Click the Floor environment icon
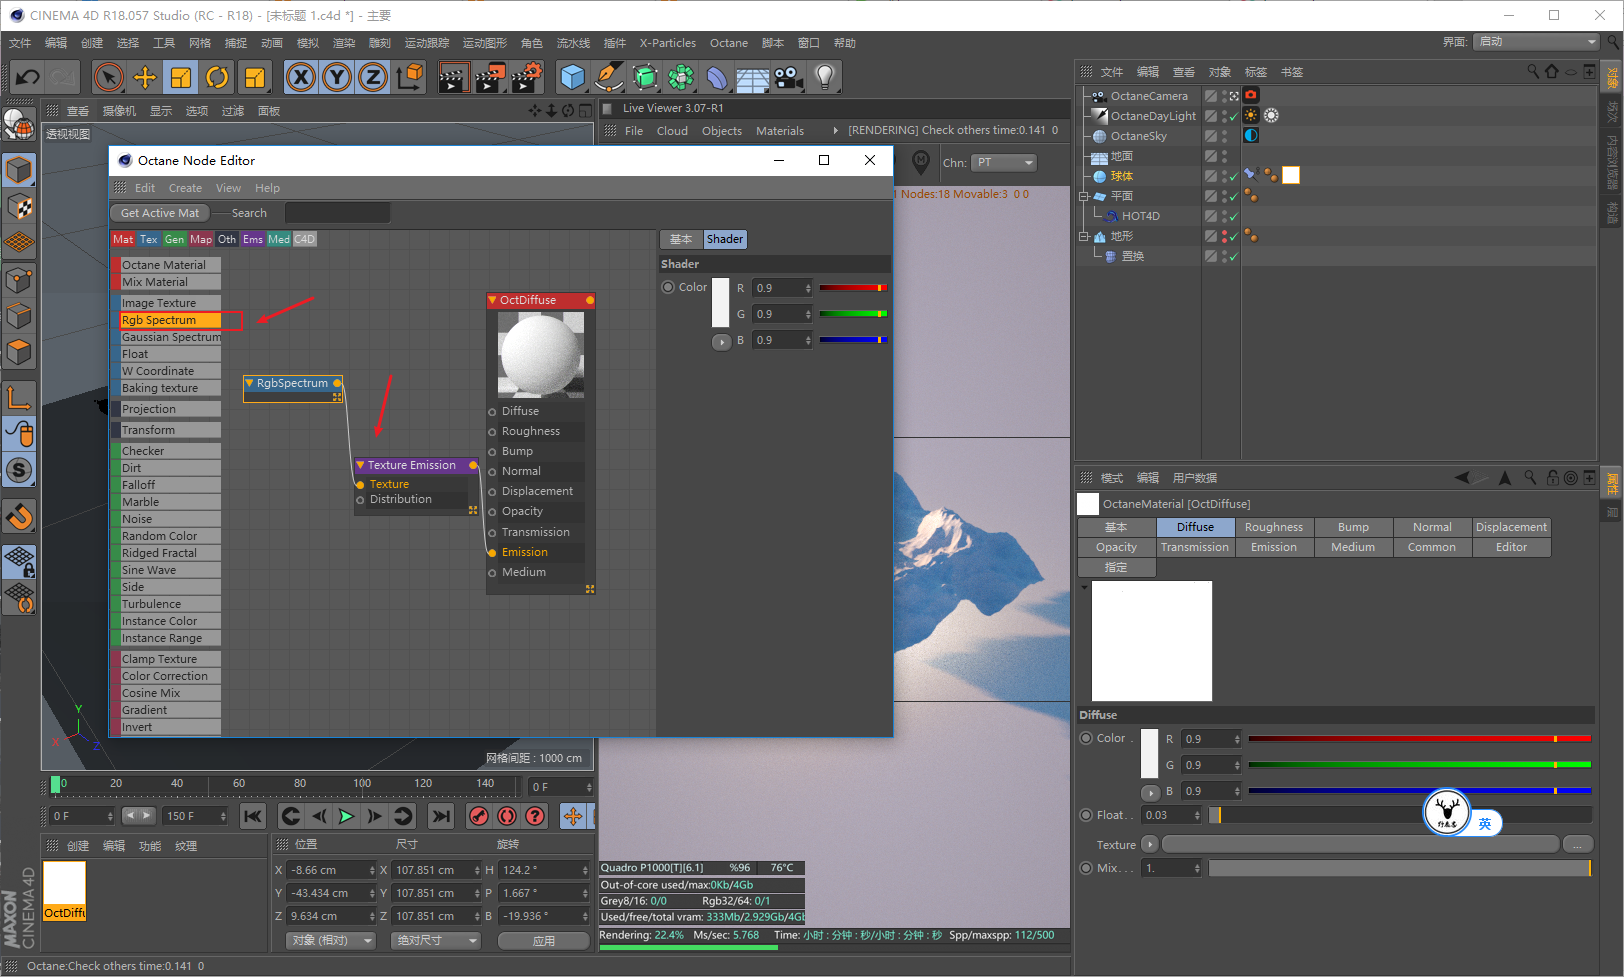Image resolution: width=1624 pixels, height=977 pixels. coord(753,77)
